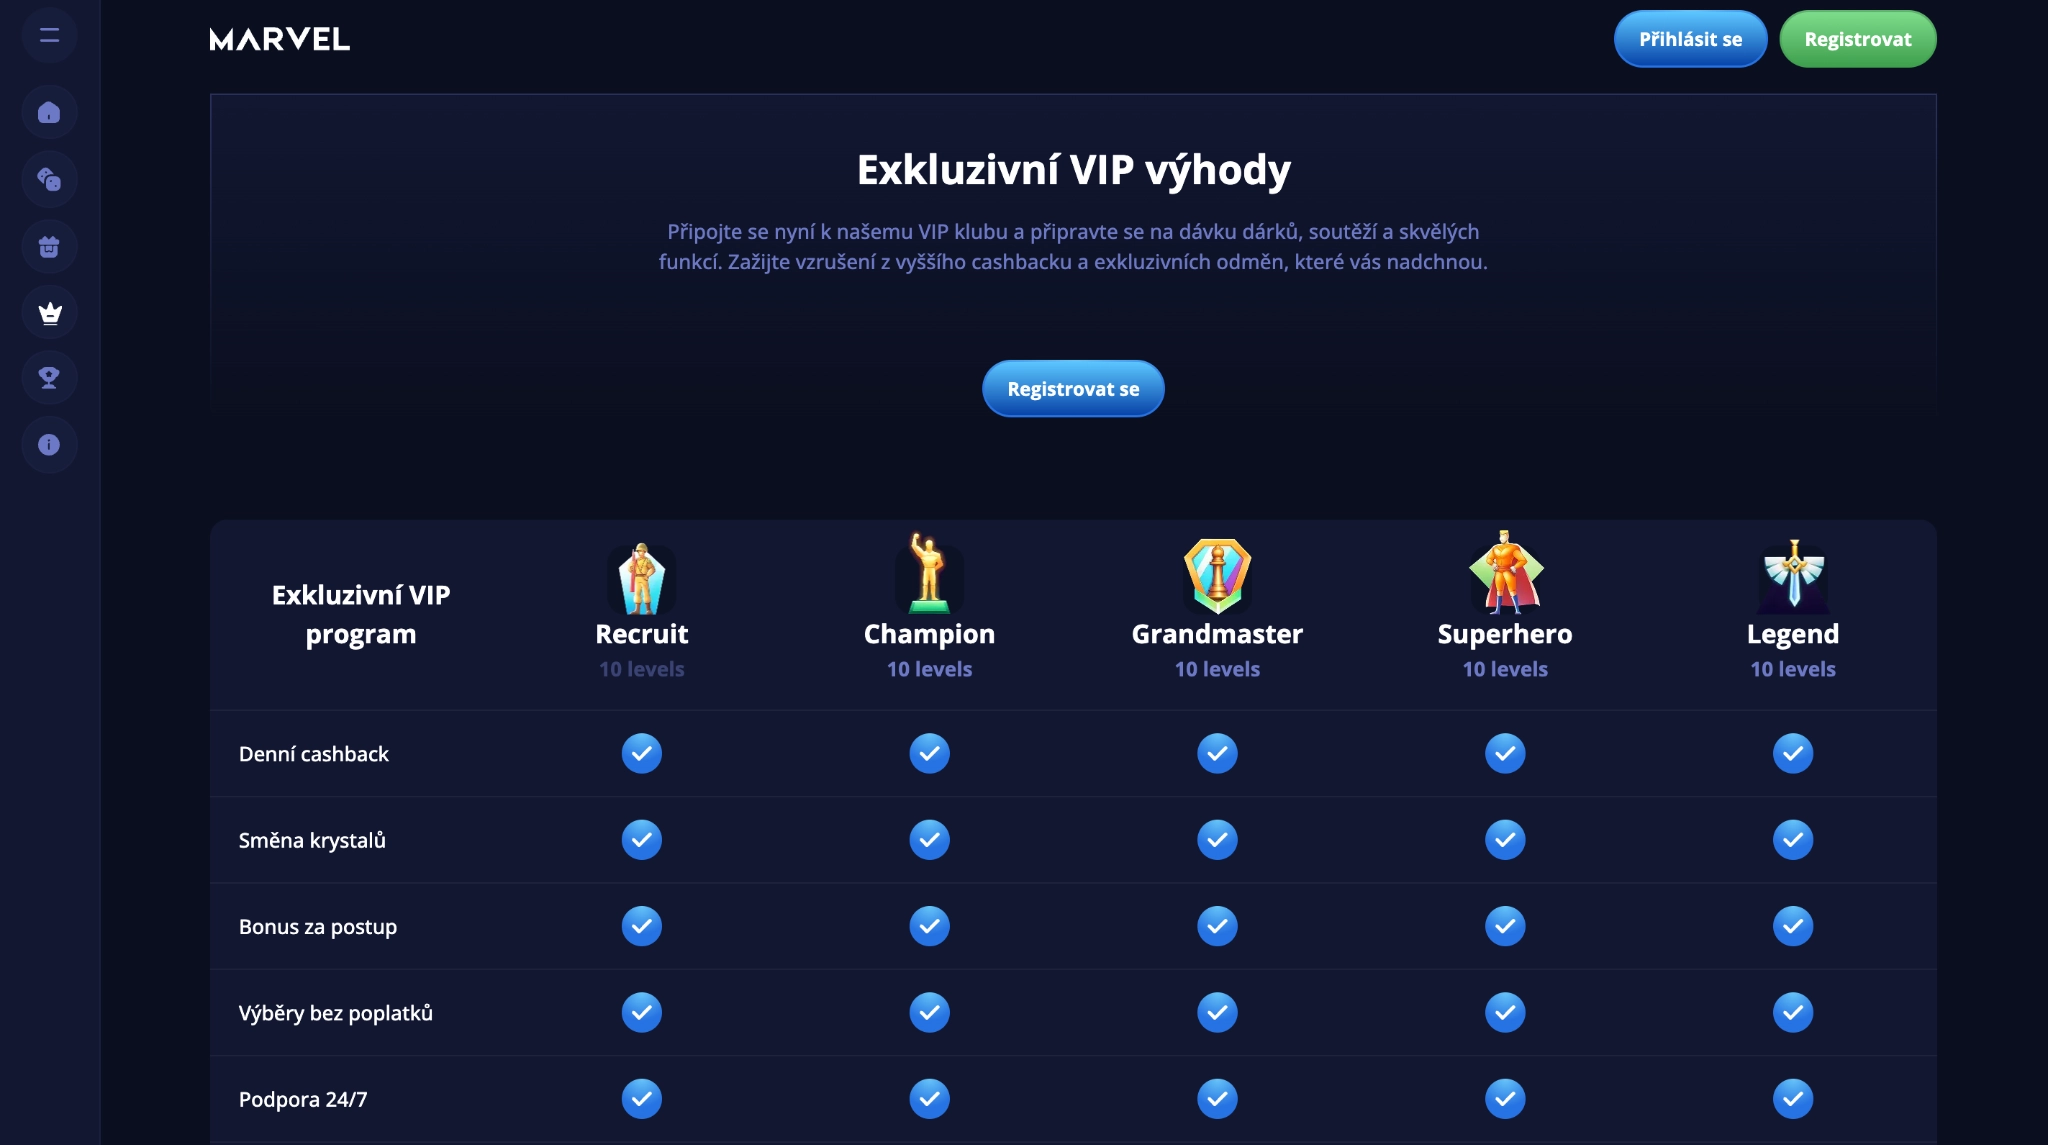This screenshot has height=1145, width=2048.
Task: Click the MARVEL logo
Action: pyautogui.click(x=280, y=39)
